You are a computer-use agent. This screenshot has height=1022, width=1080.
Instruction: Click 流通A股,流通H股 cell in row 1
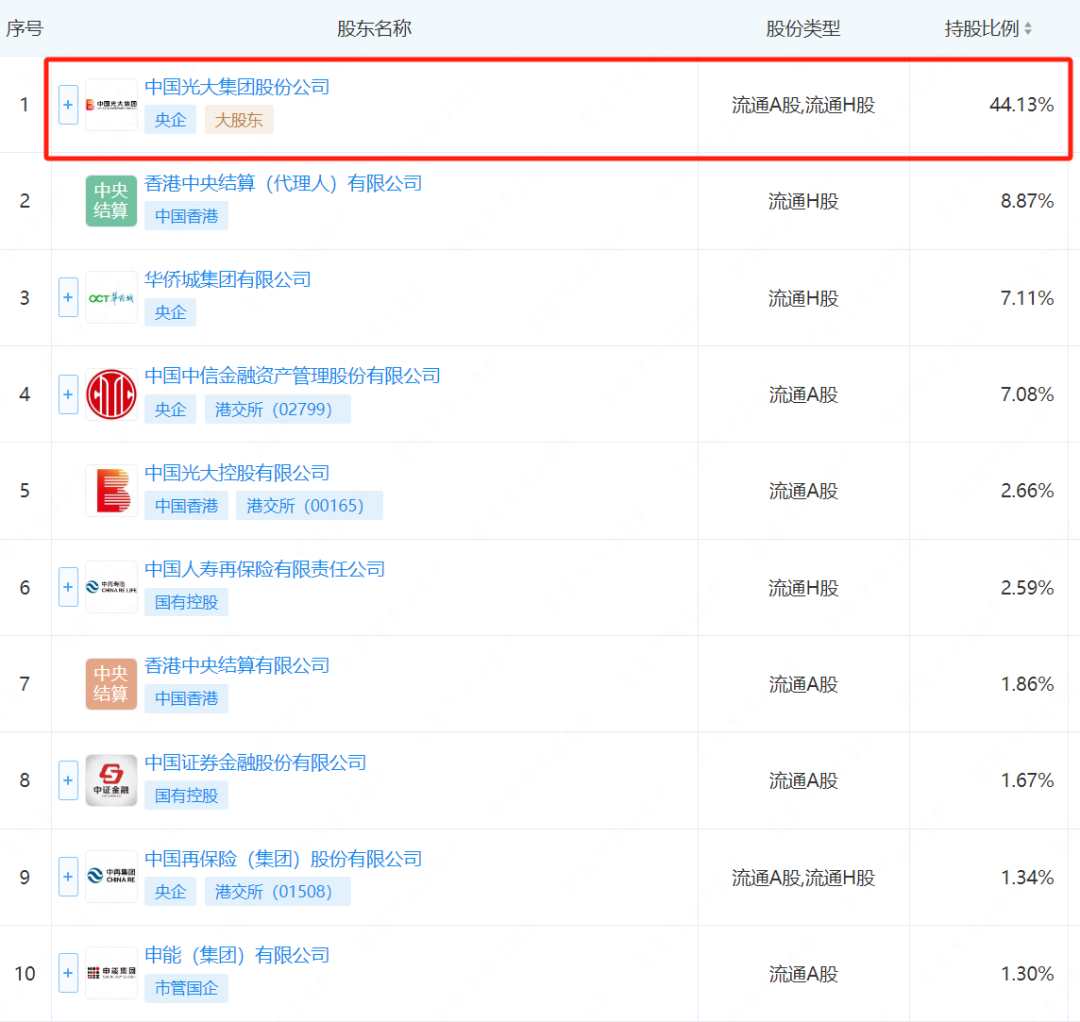pos(803,105)
